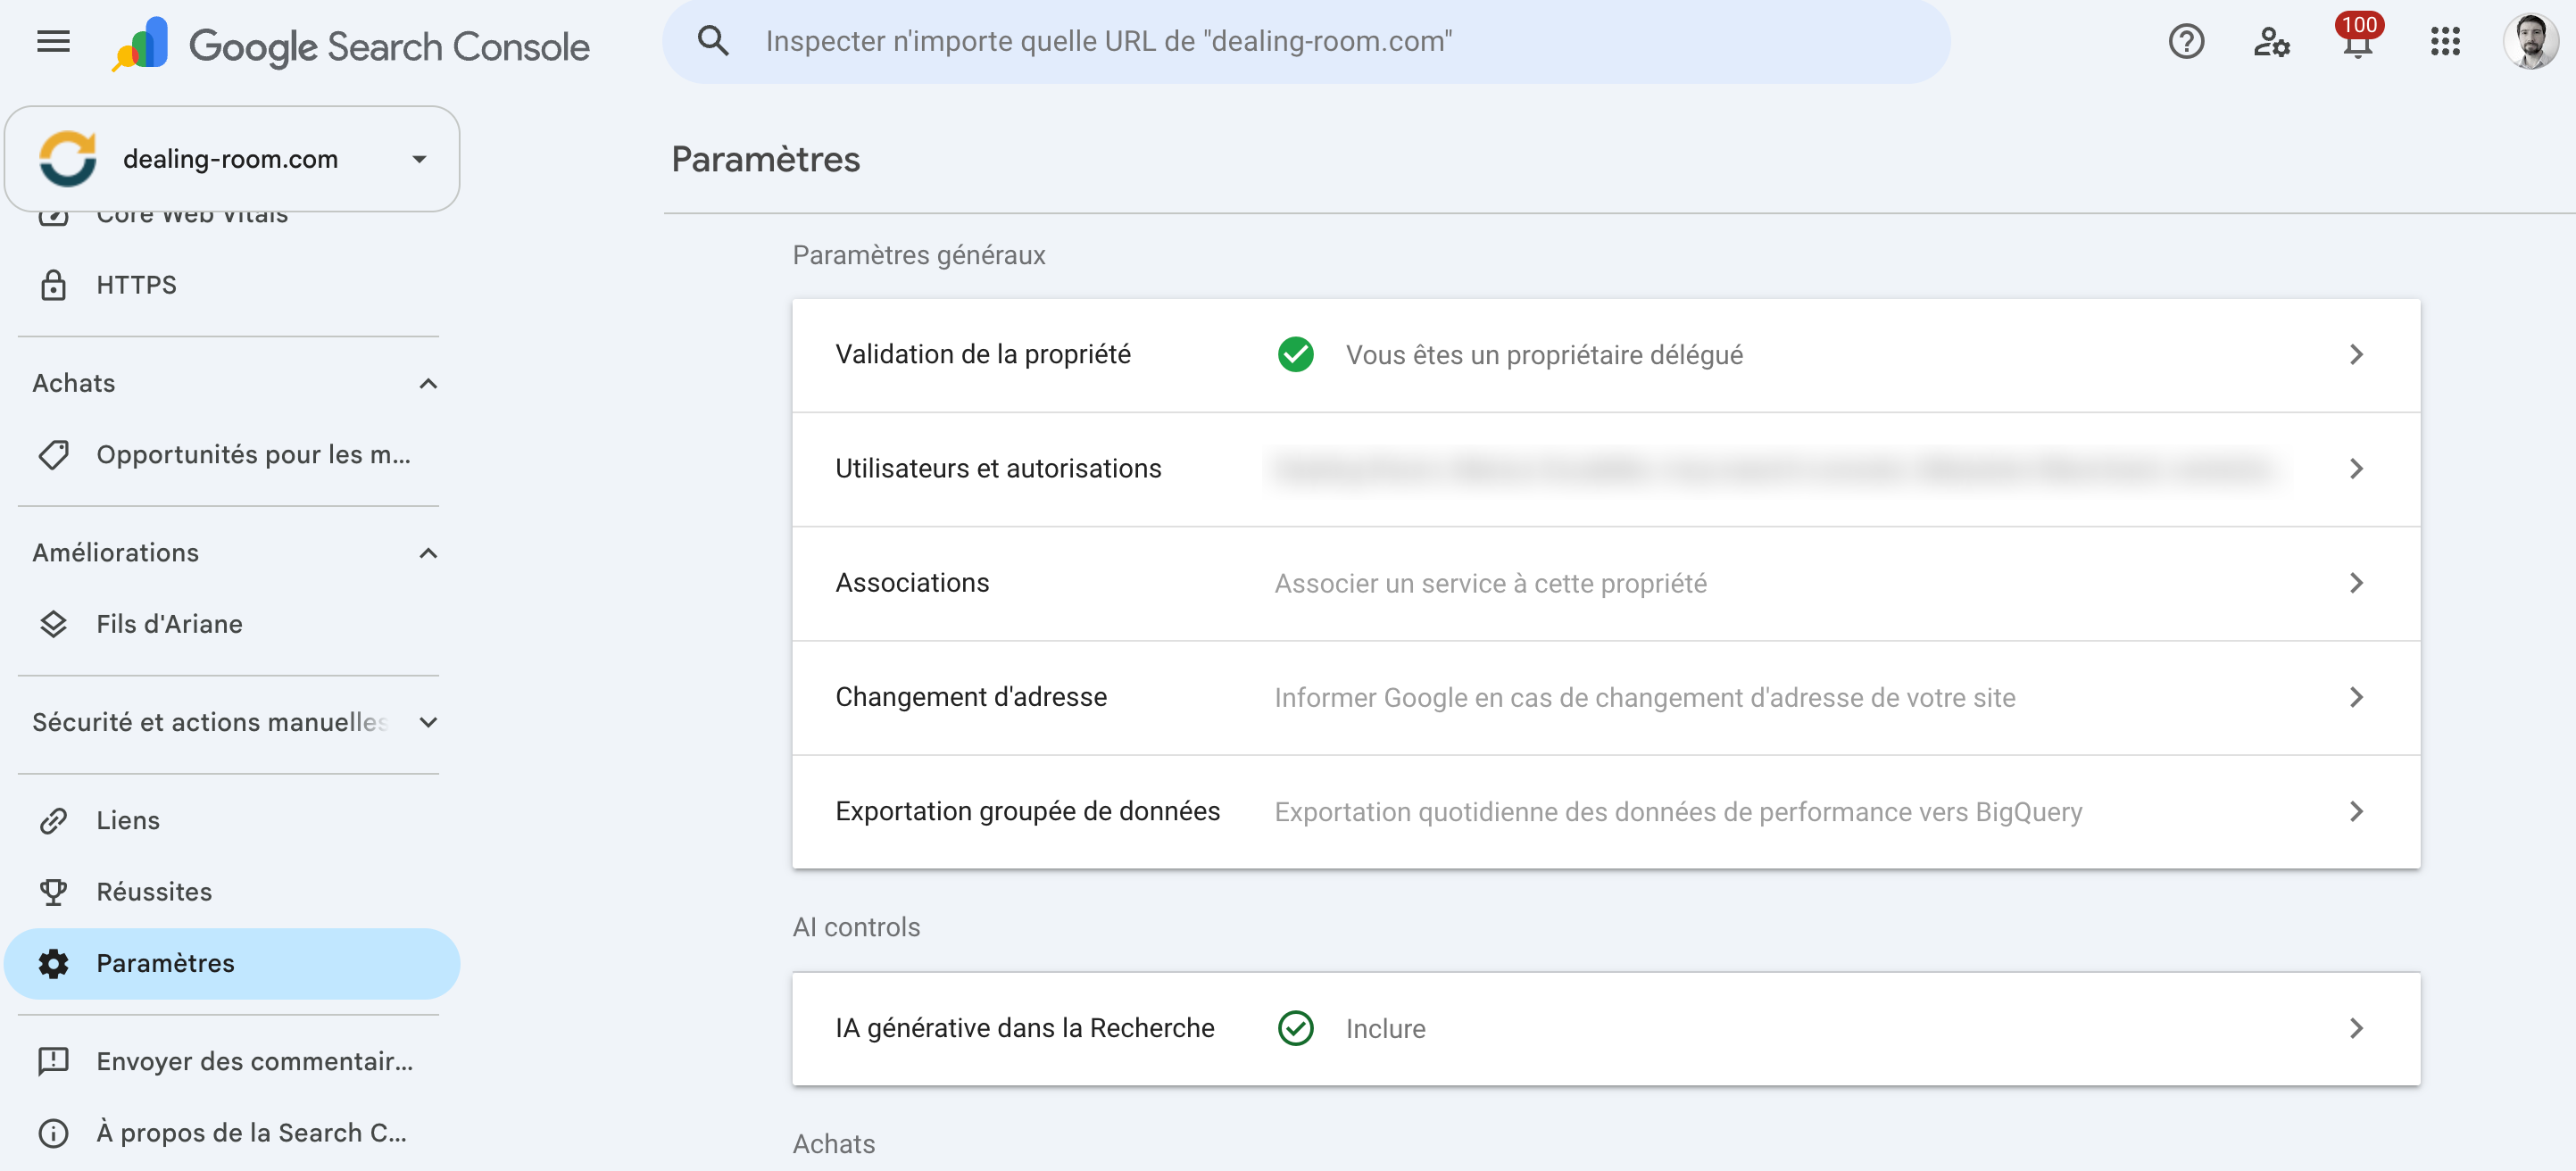The image size is (2576, 1171).
Task: Open Utilisateurs et autorisations row
Action: (1606, 469)
